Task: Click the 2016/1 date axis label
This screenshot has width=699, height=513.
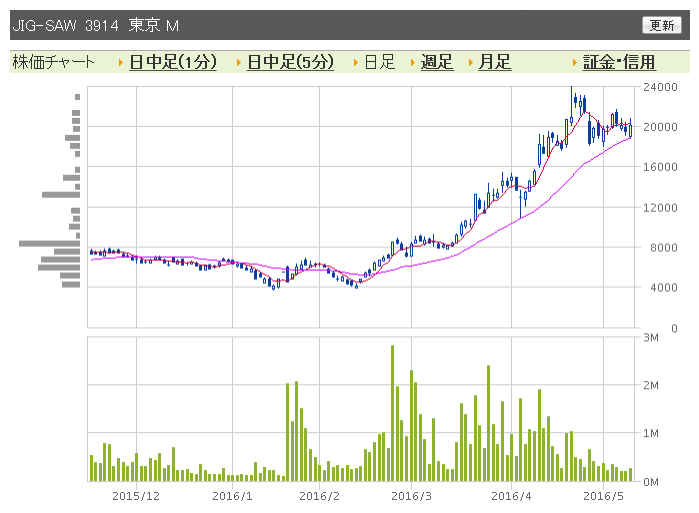Action: point(232,496)
